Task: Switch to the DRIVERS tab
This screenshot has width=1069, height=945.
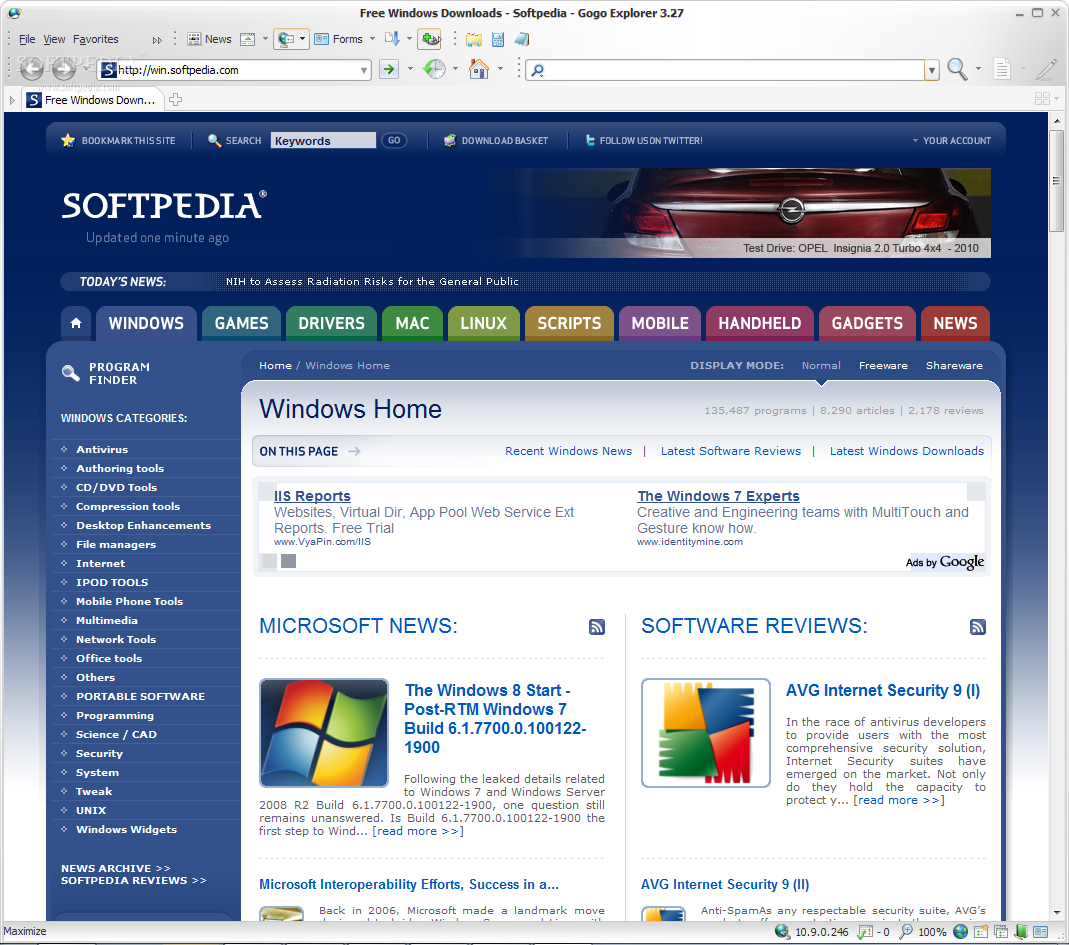Action: (331, 323)
